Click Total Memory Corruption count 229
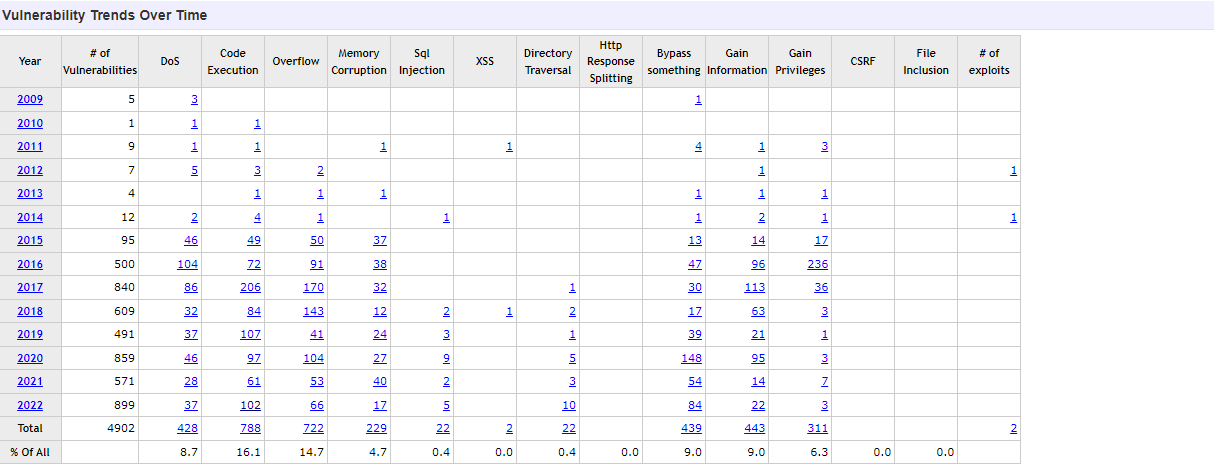 click(x=377, y=428)
